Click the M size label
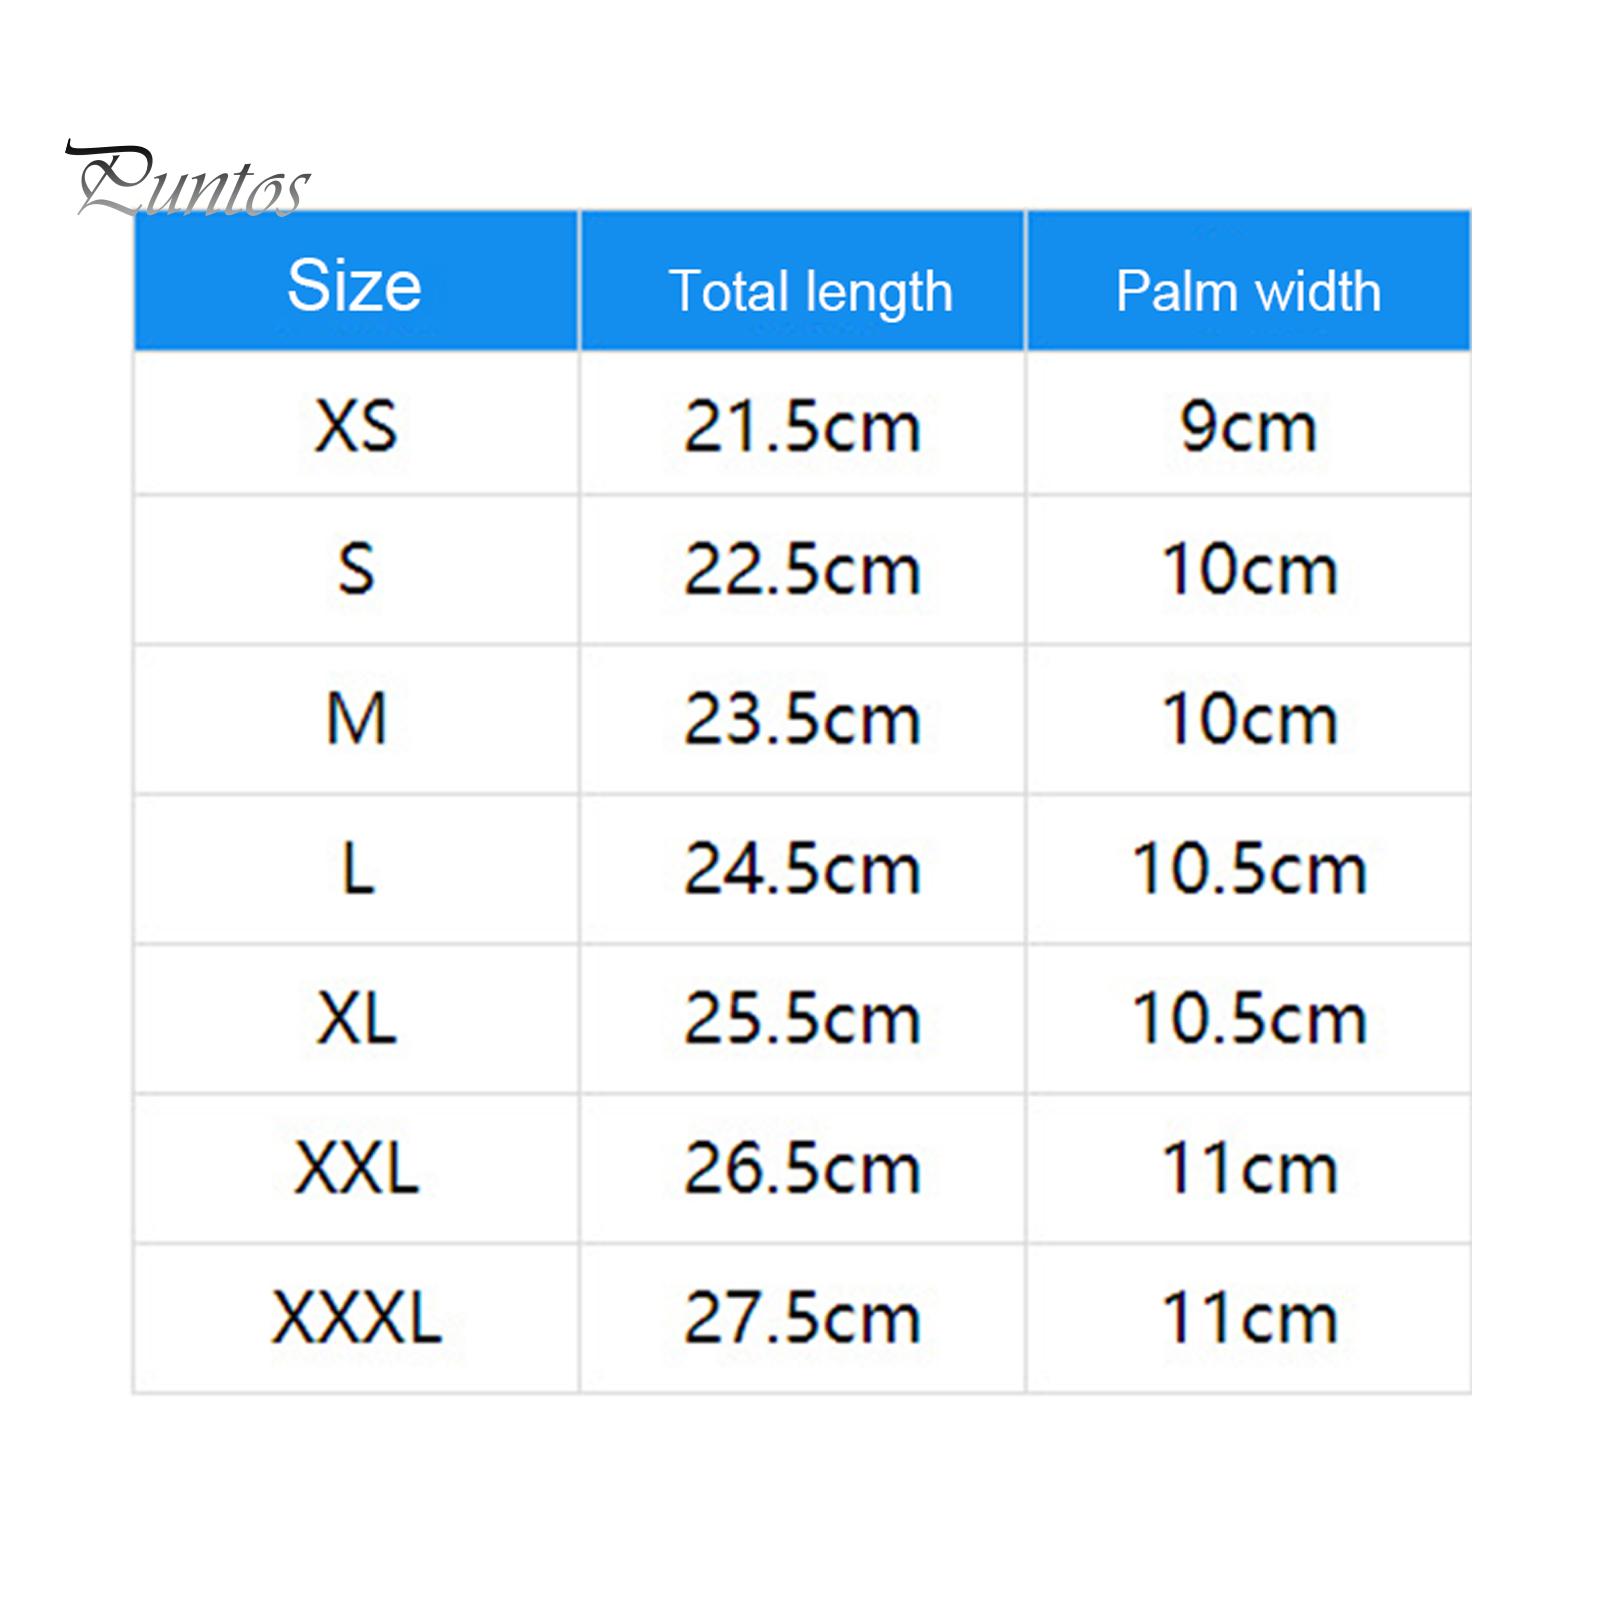The image size is (1601, 1601). 356,719
